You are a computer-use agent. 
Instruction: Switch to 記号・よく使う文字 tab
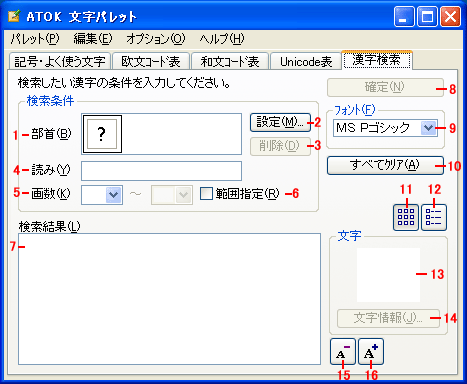60,61
